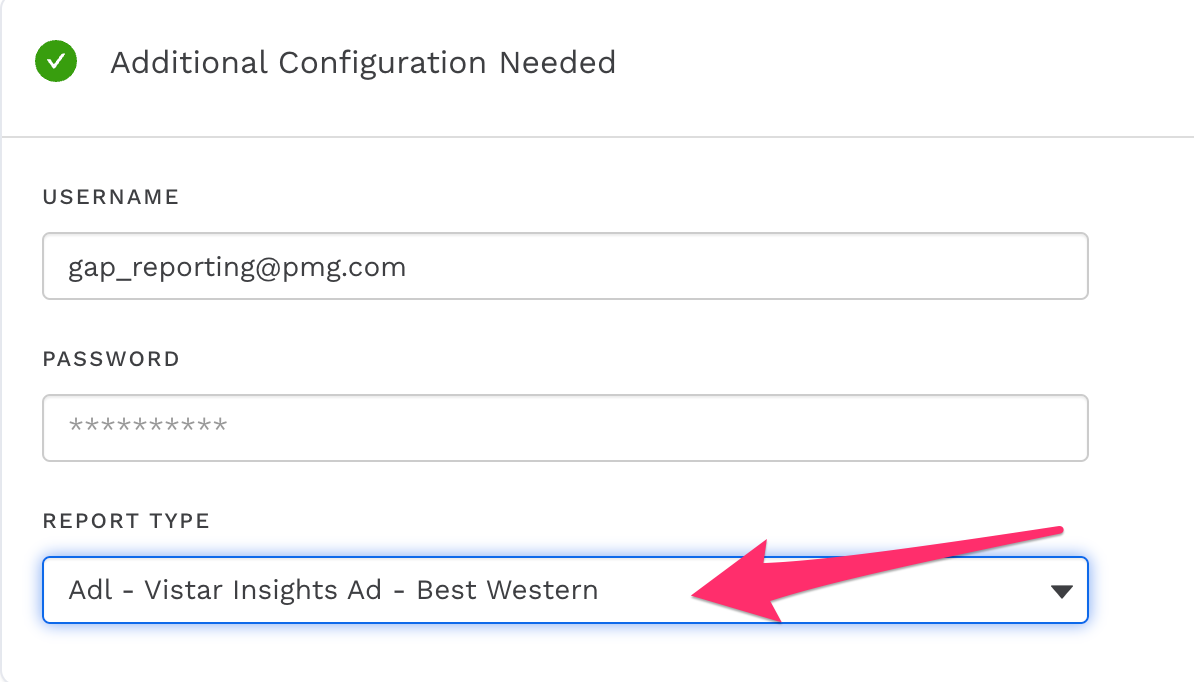
Task: Click empty area right of password asterisks
Action: [650, 427]
